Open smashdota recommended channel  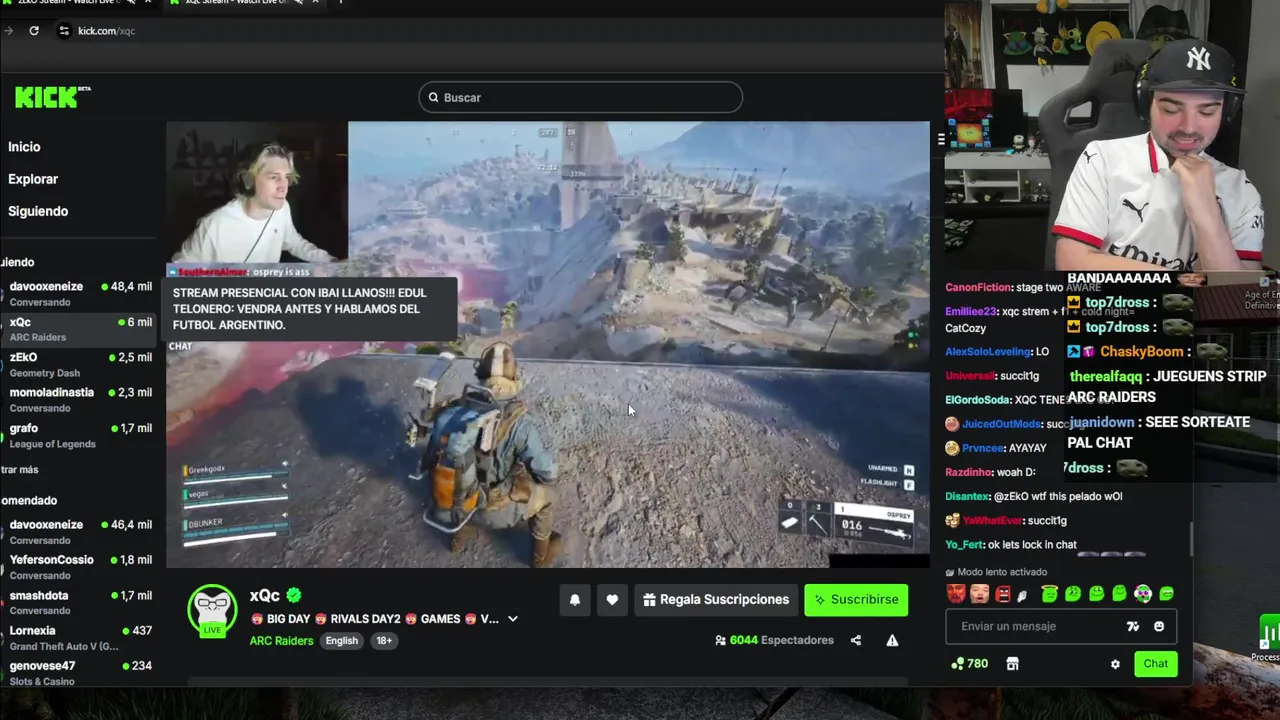79,602
